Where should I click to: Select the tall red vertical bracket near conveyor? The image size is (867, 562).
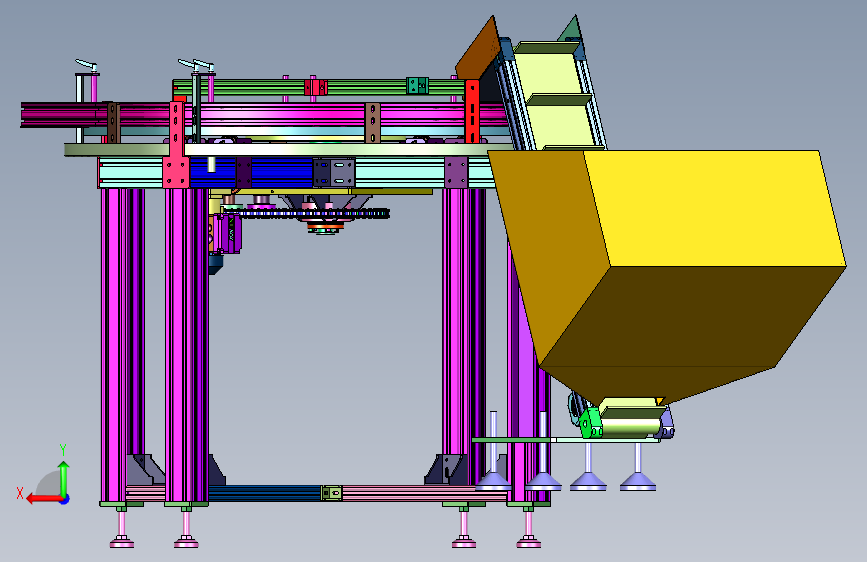(x=472, y=111)
